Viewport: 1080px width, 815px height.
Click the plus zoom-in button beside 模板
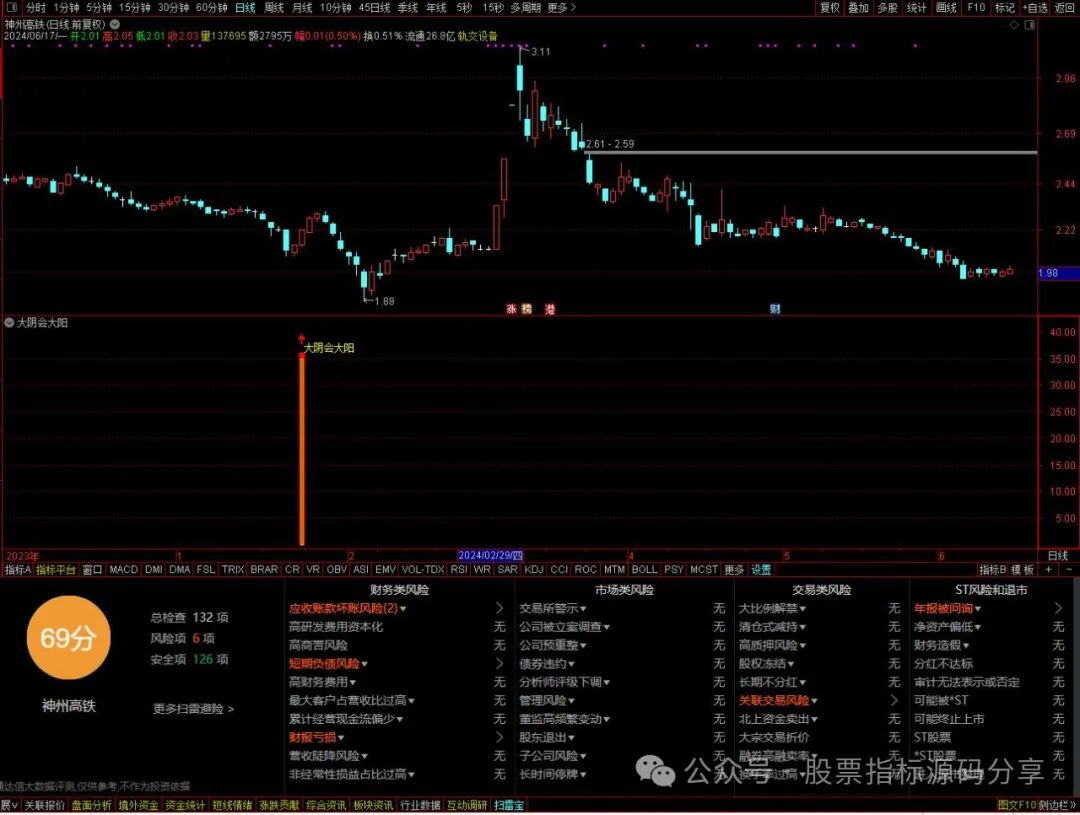click(1048, 570)
